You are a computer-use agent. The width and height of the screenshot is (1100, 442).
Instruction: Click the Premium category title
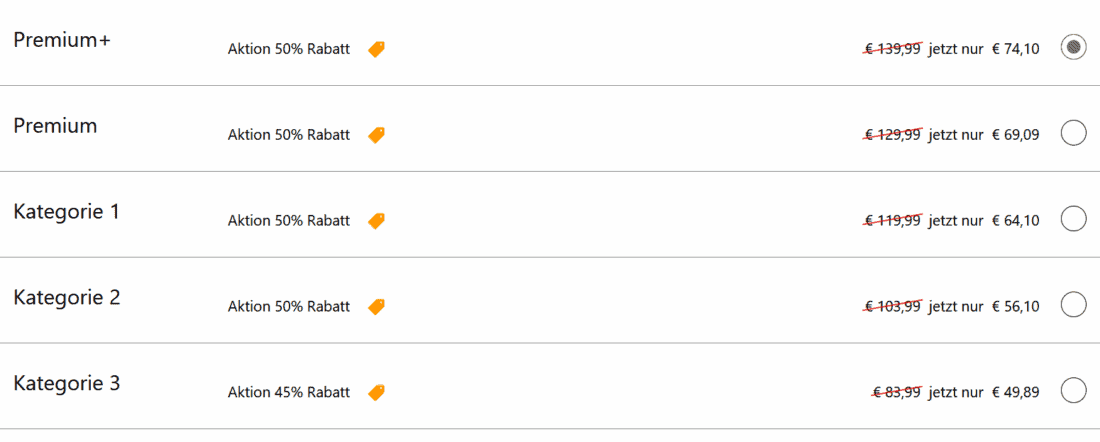pos(55,126)
